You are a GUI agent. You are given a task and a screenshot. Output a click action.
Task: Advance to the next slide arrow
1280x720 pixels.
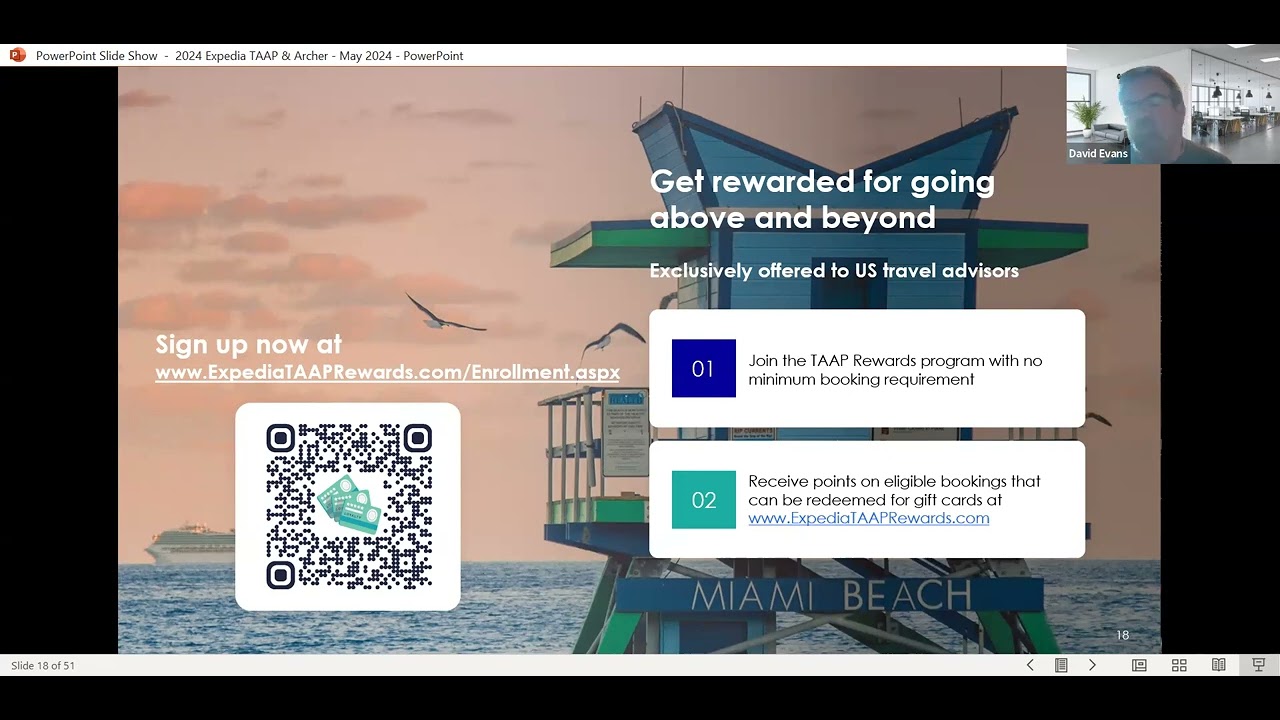(x=1092, y=665)
